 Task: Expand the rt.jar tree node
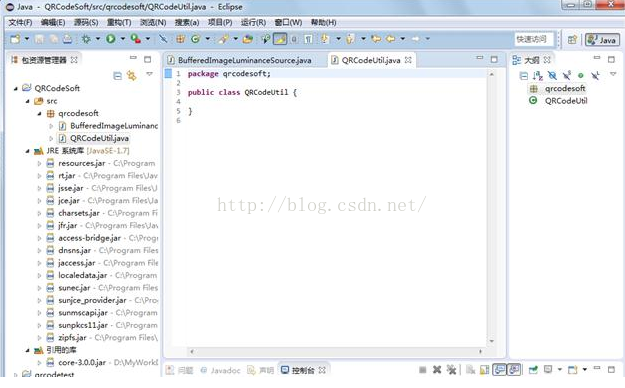tap(39, 176)
